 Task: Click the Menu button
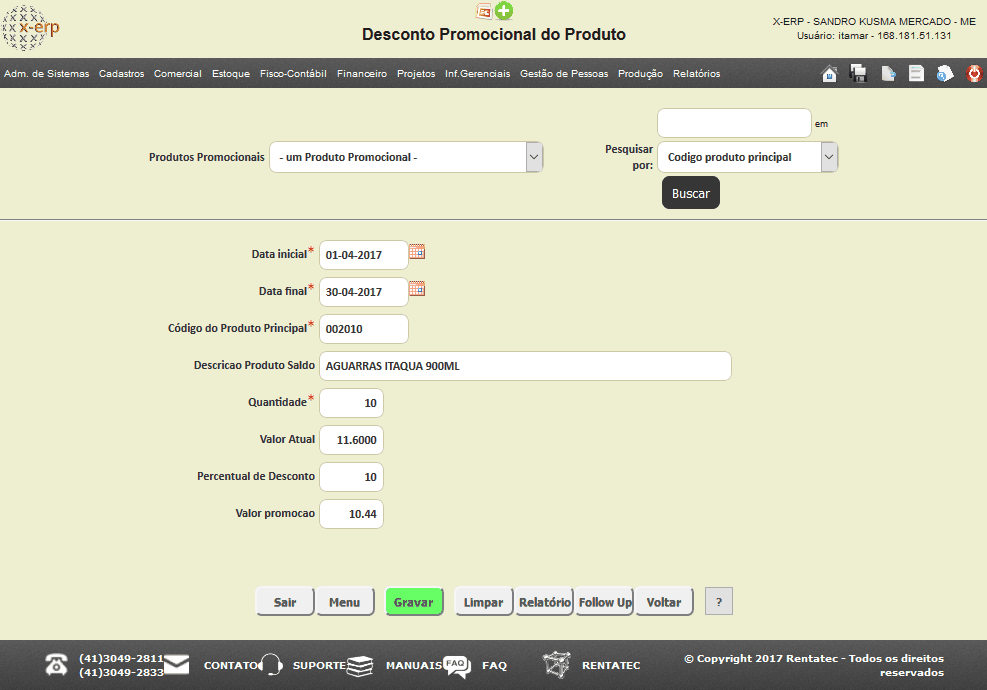[x=344, y=602]
